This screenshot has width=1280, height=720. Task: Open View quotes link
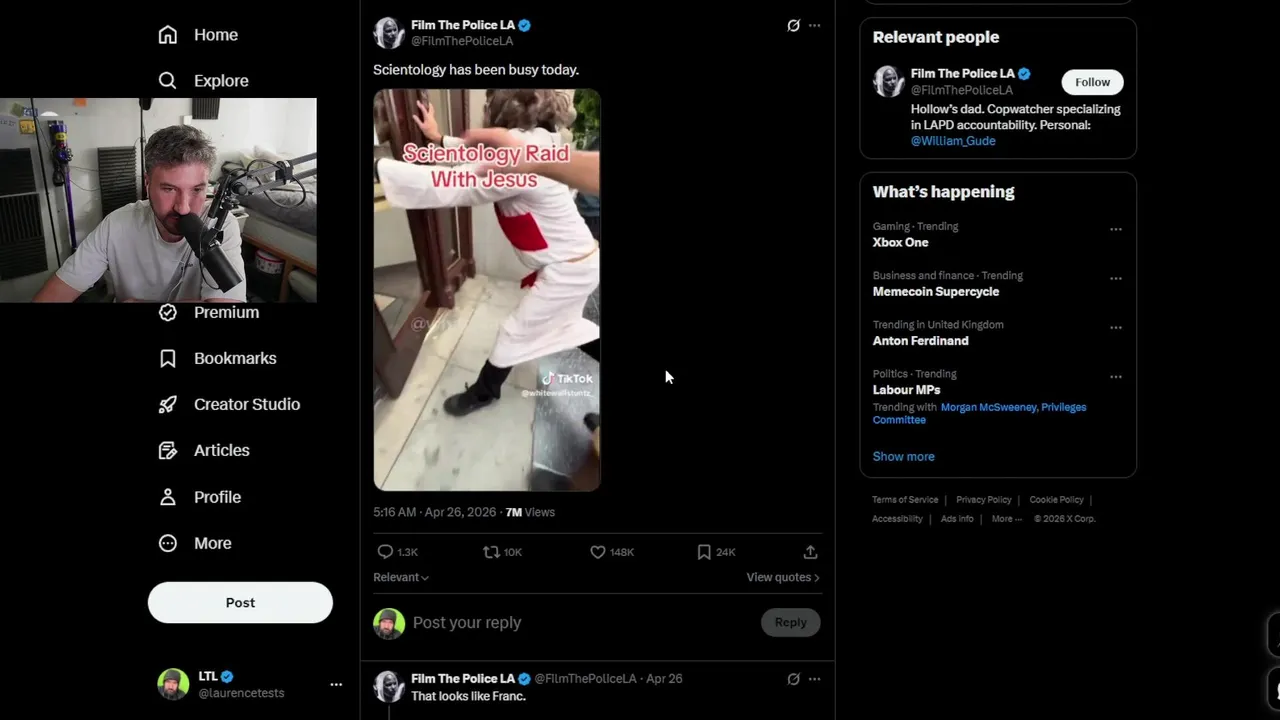(x=782, y=577)
